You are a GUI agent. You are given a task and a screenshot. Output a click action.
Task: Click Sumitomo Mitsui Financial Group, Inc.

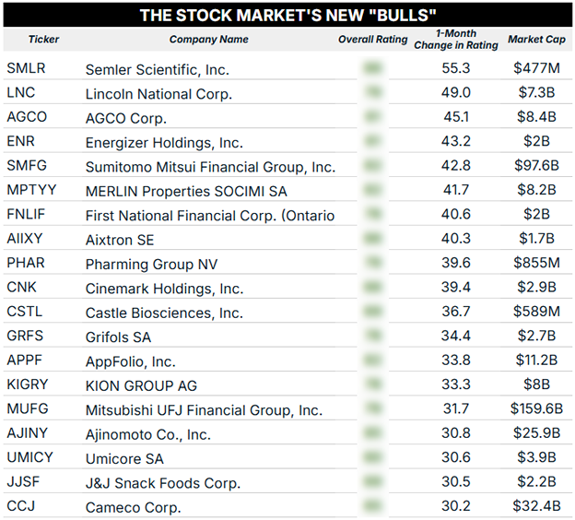[210, 167]
